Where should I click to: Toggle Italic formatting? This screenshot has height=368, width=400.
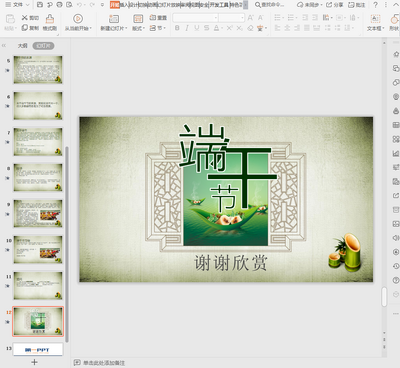click(x=187, y=28)
